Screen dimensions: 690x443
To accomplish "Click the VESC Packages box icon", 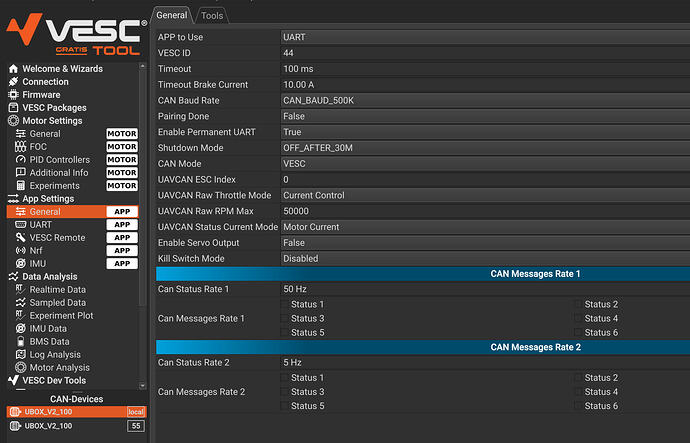I will coord(13,108).
